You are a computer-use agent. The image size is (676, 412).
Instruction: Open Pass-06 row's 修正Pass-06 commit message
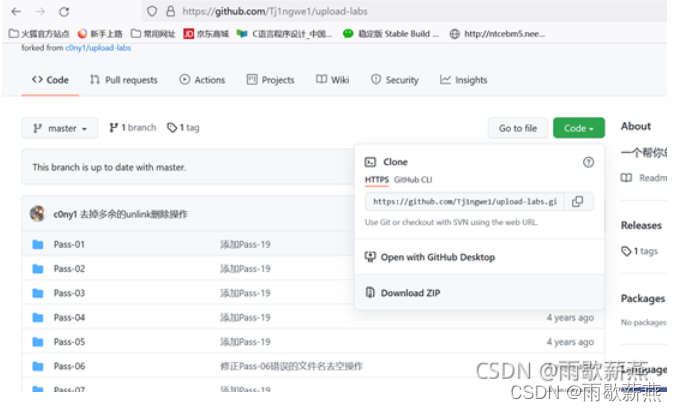(x=291, y=366)
